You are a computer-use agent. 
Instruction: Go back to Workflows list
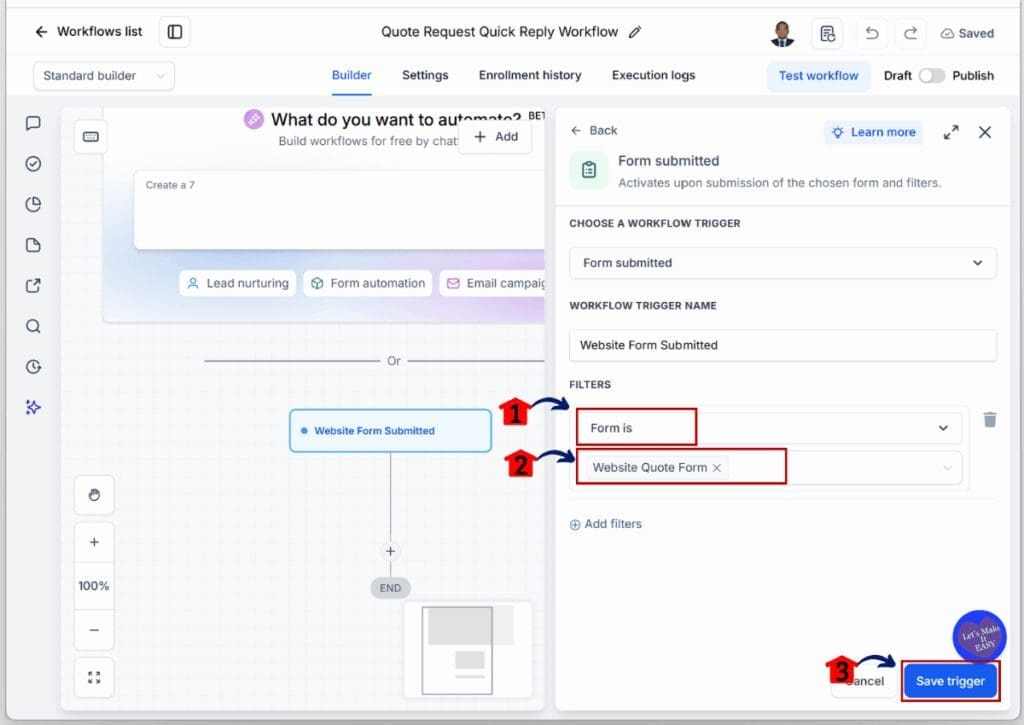(88, 31)
